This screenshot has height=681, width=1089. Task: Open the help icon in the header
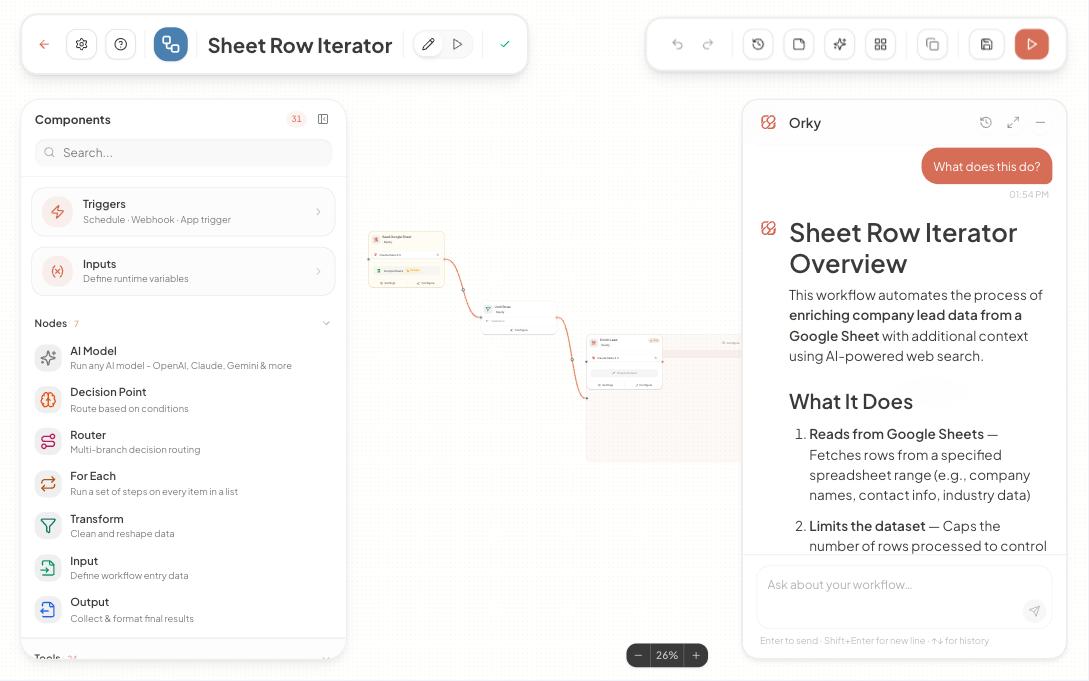[x=120, y=44]
